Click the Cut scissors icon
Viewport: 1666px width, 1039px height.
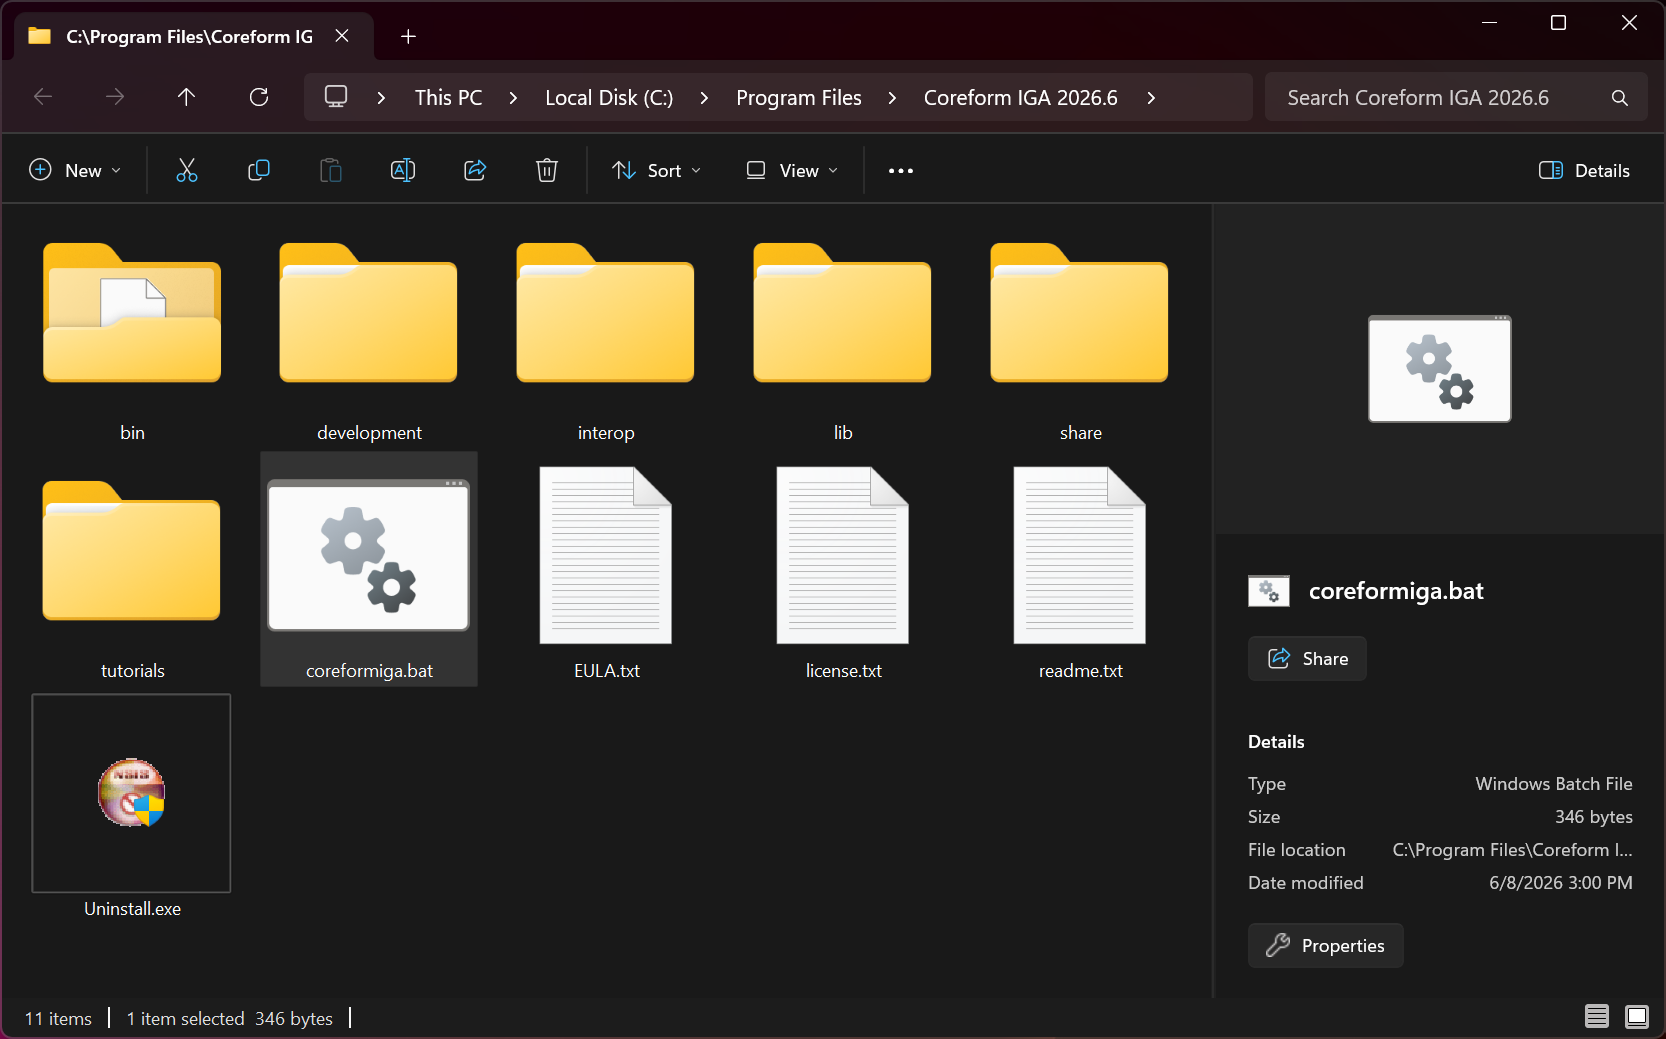click(x=187, y=170)
